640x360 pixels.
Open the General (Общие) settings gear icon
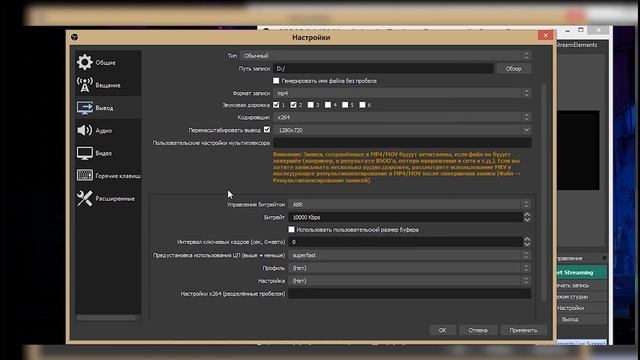[x=84, y=62]
